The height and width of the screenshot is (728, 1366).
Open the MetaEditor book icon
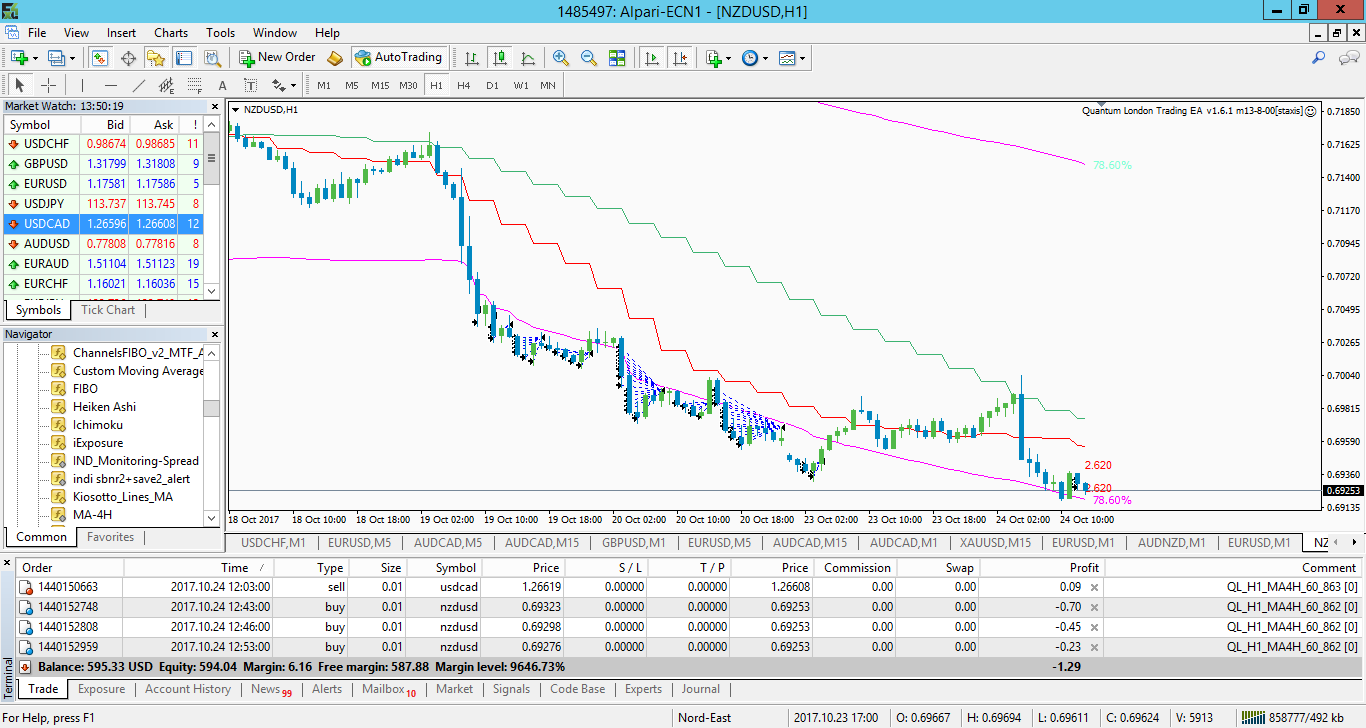coord(335,58)
